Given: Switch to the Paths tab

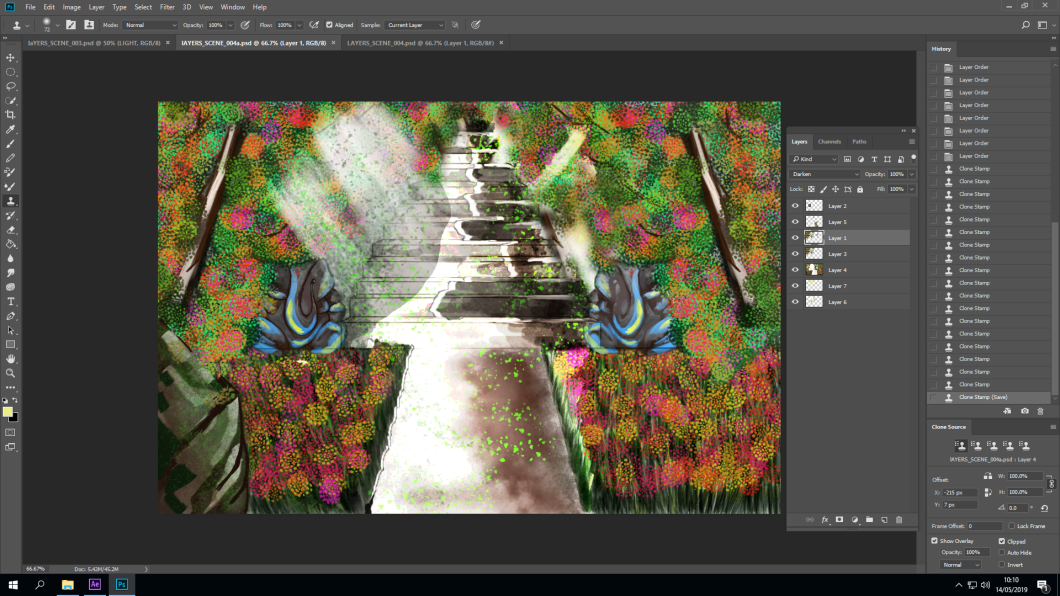Looking at the screenshot, I should point(859,142).
